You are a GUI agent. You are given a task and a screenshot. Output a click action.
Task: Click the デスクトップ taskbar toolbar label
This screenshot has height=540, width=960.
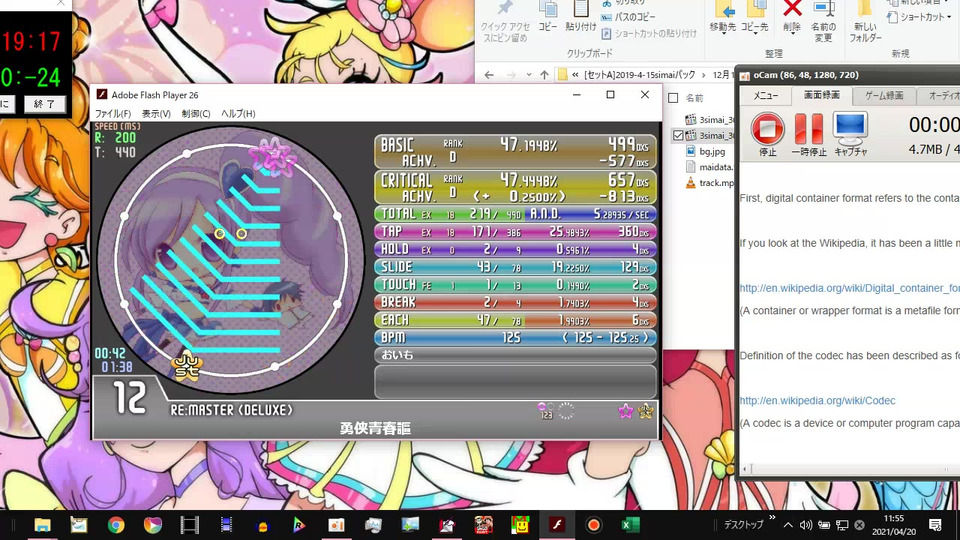point(743,525)
